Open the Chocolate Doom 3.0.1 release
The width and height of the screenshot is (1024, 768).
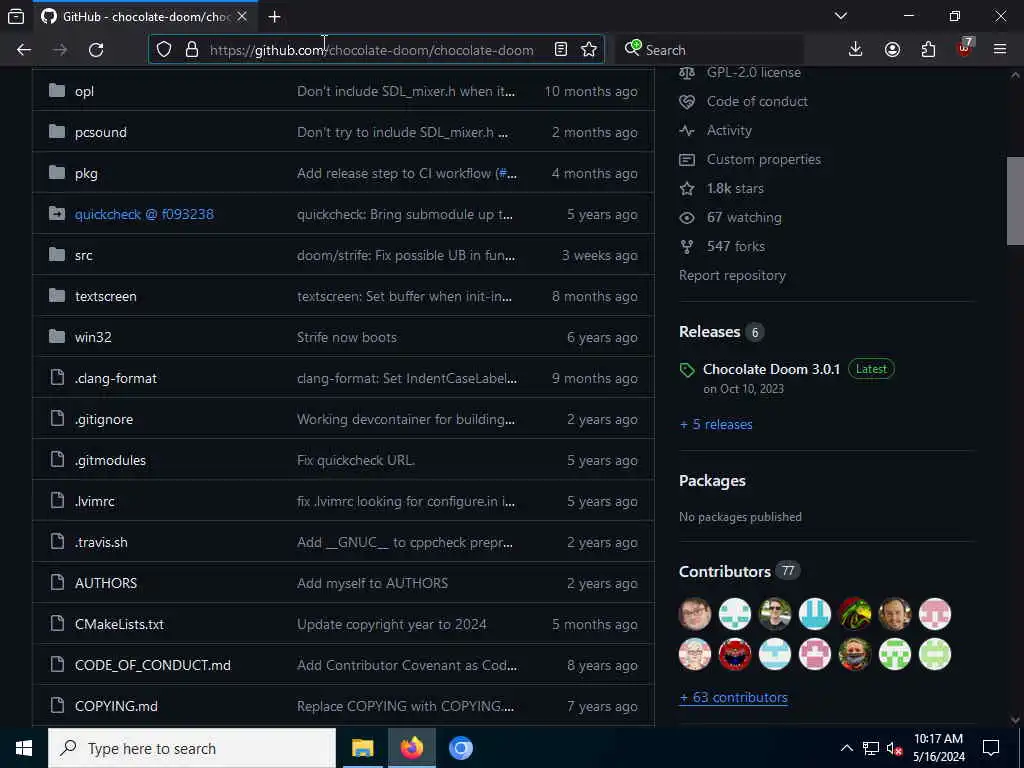[771, 369]
